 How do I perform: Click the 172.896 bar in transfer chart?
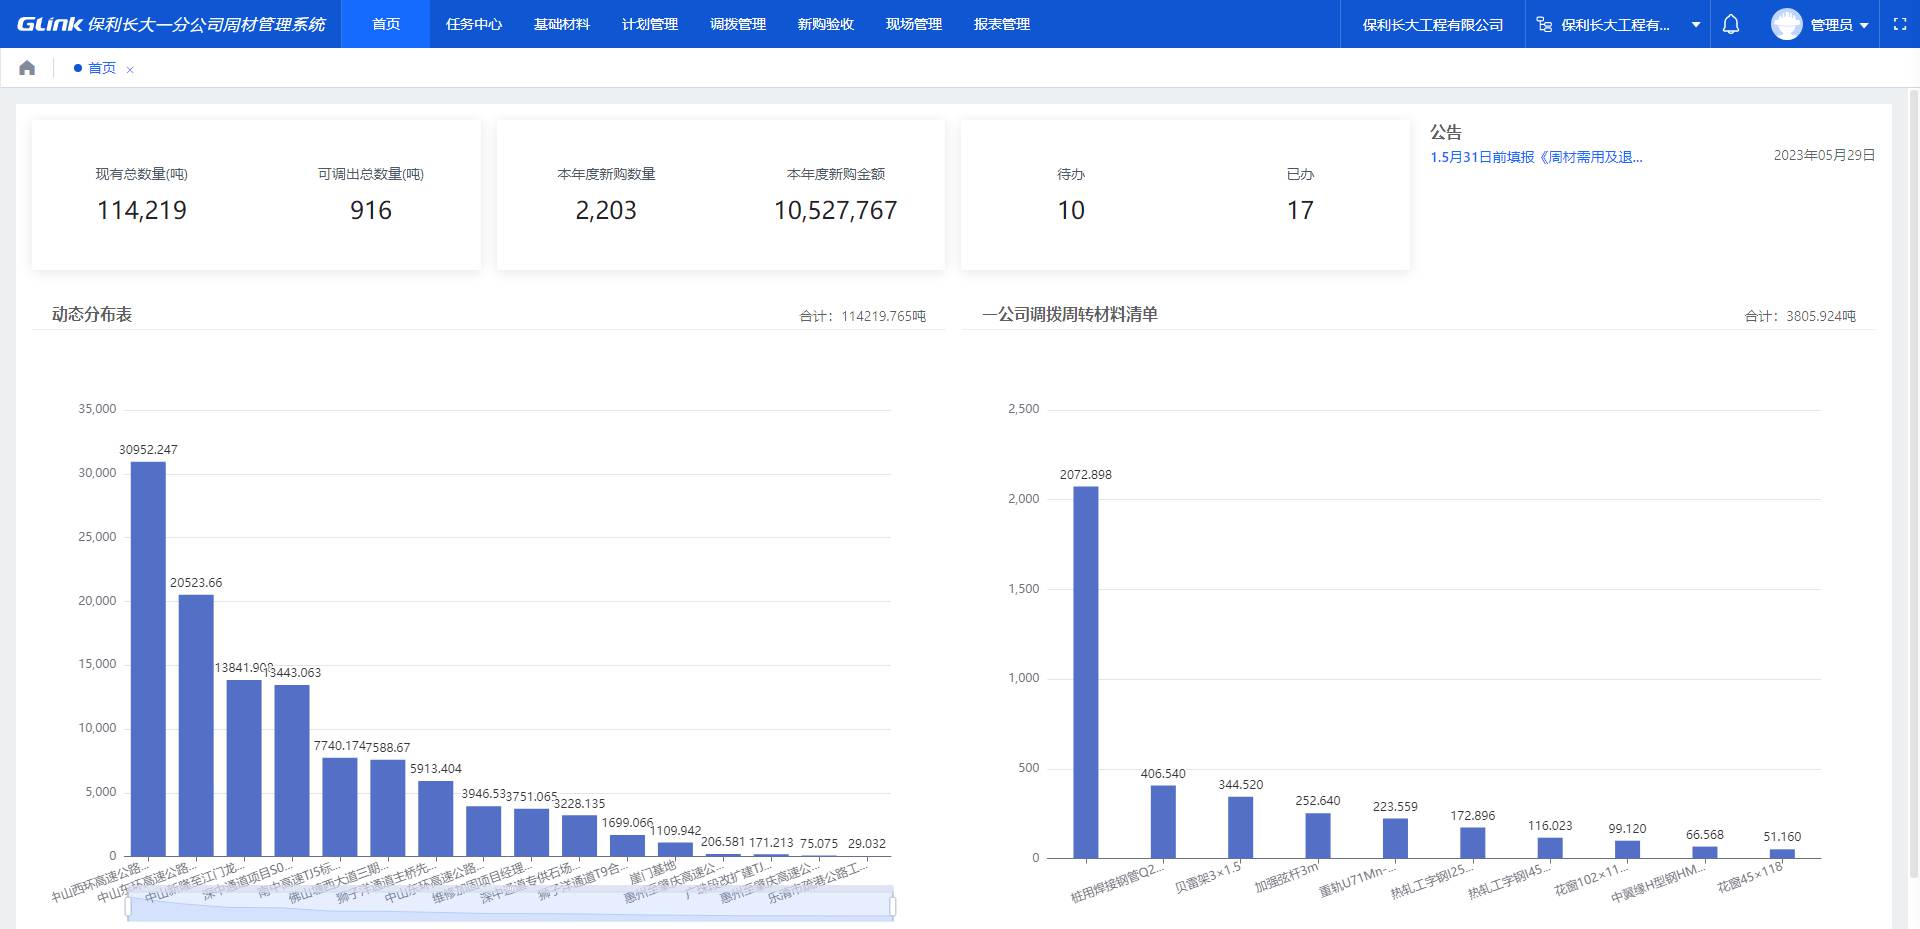tap(1473, 843)
